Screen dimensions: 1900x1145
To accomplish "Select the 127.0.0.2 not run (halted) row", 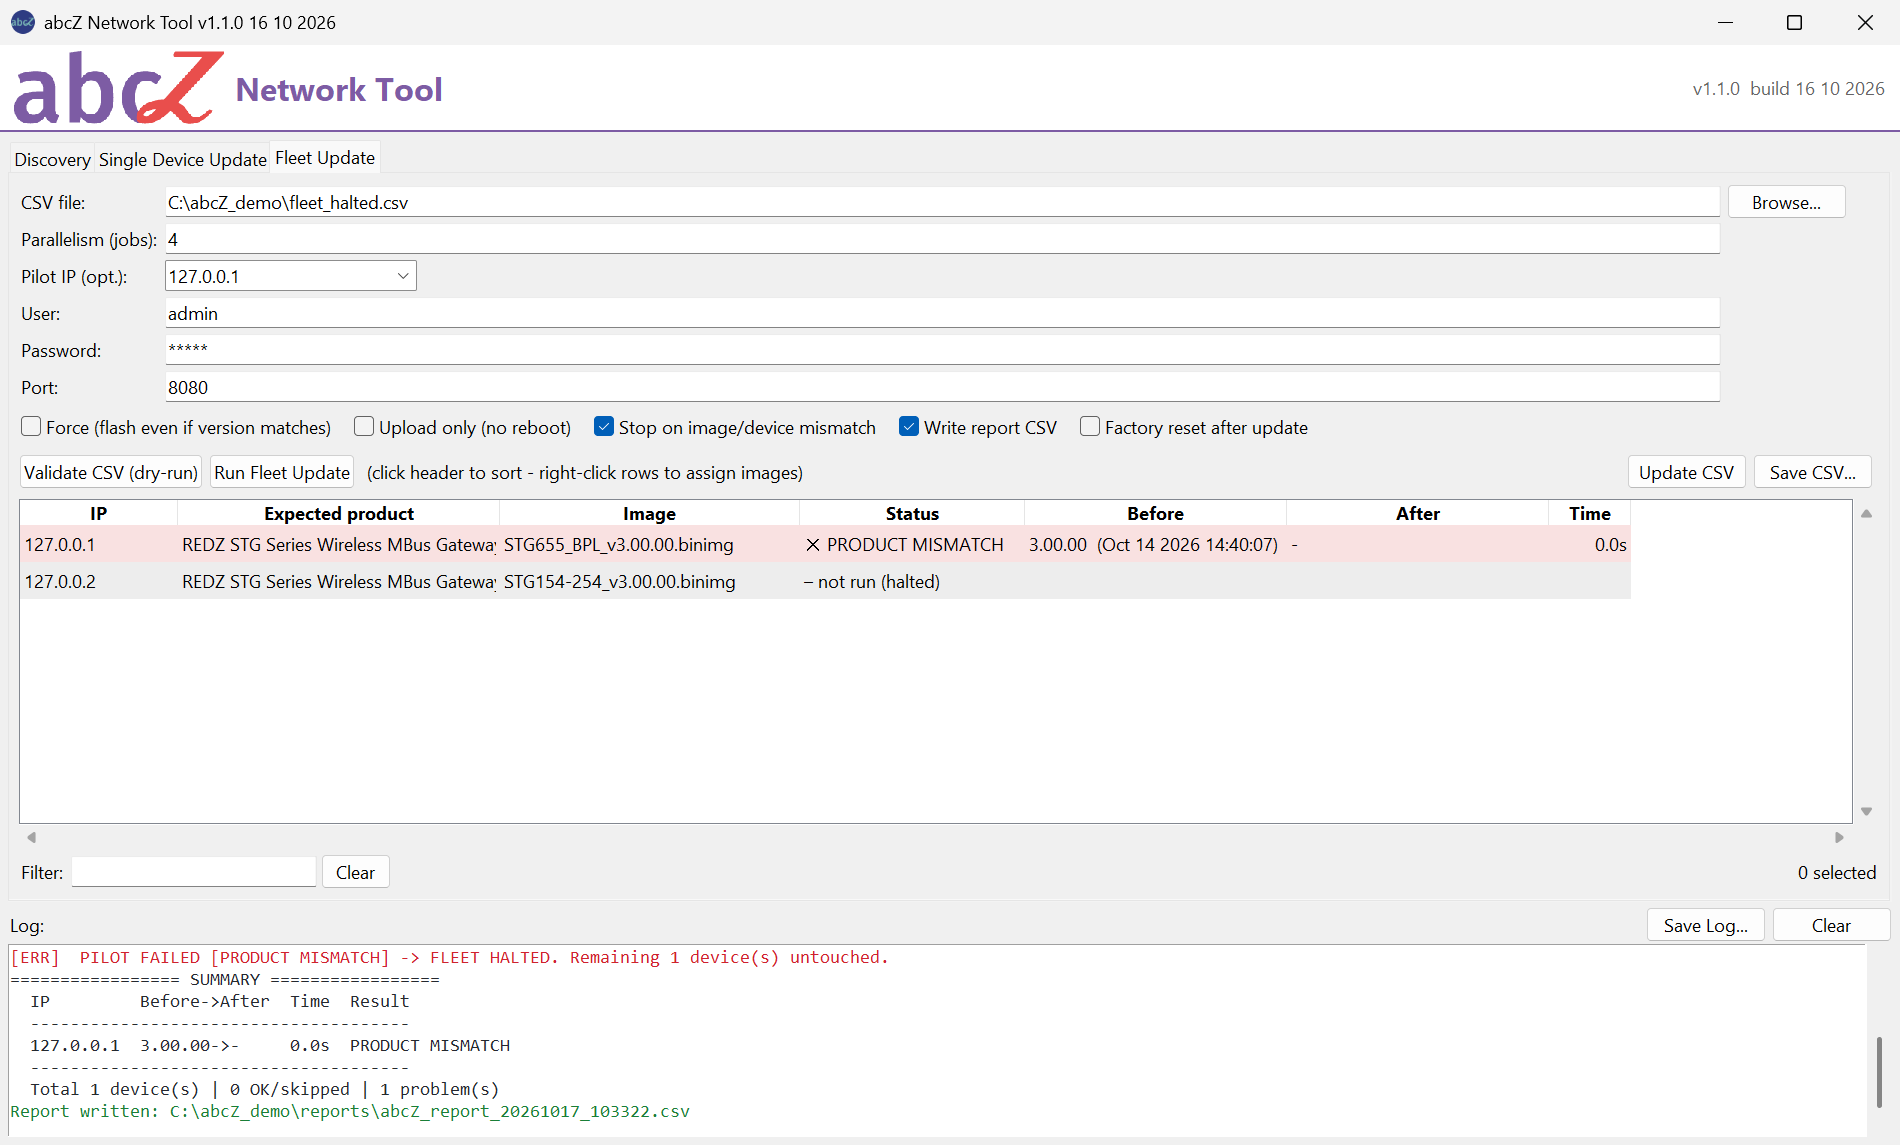I will click(x=825, y=581).
